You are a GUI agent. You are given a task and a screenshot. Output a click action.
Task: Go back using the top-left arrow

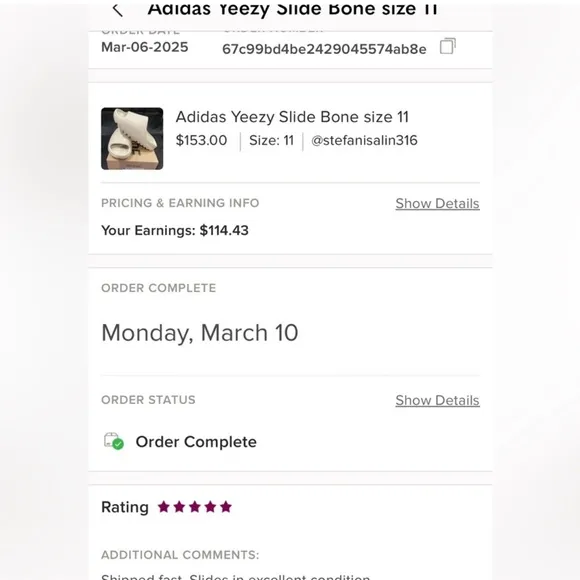tap(118, 10)
